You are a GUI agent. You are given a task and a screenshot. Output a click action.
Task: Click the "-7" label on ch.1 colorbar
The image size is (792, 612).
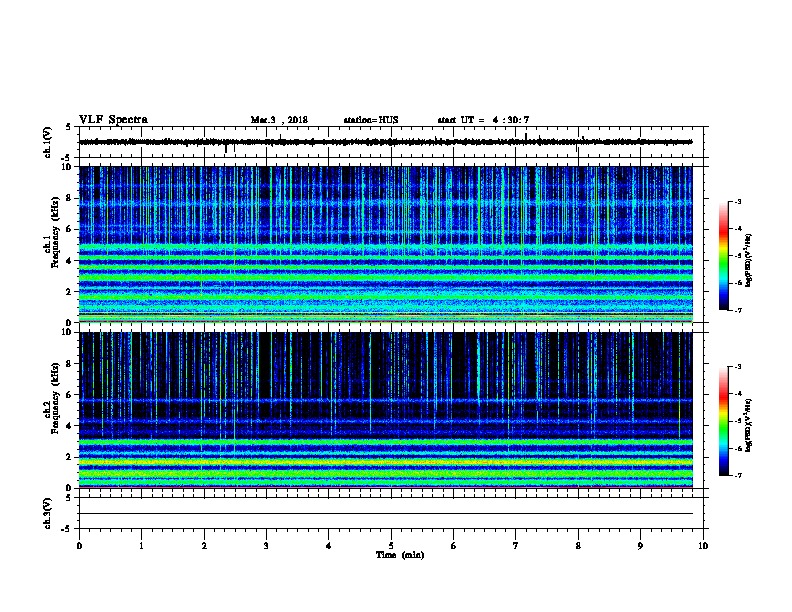click(738, 310)
